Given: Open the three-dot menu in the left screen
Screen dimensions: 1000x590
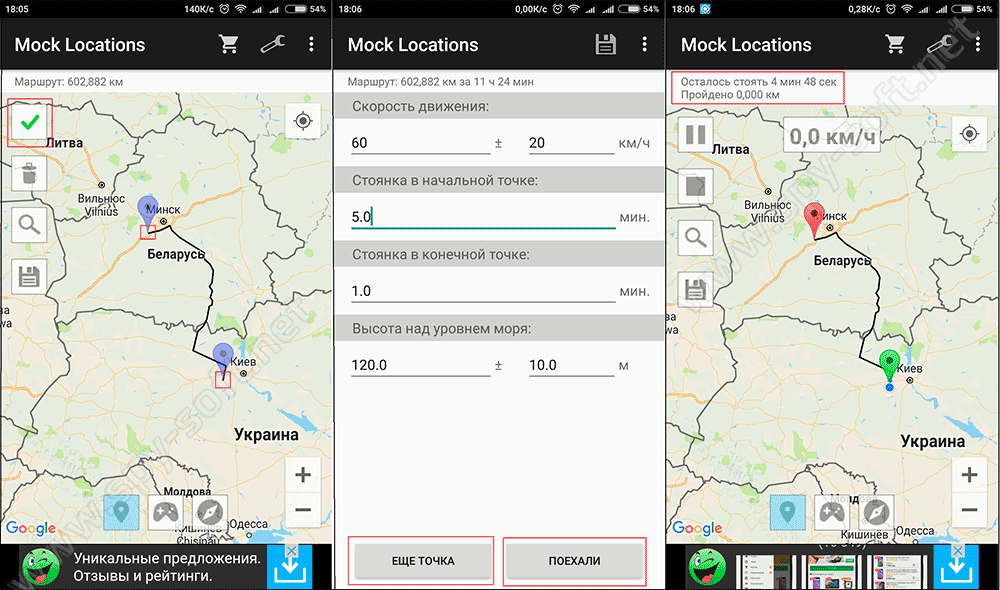Looking at the screenshot, I should 312,45.
